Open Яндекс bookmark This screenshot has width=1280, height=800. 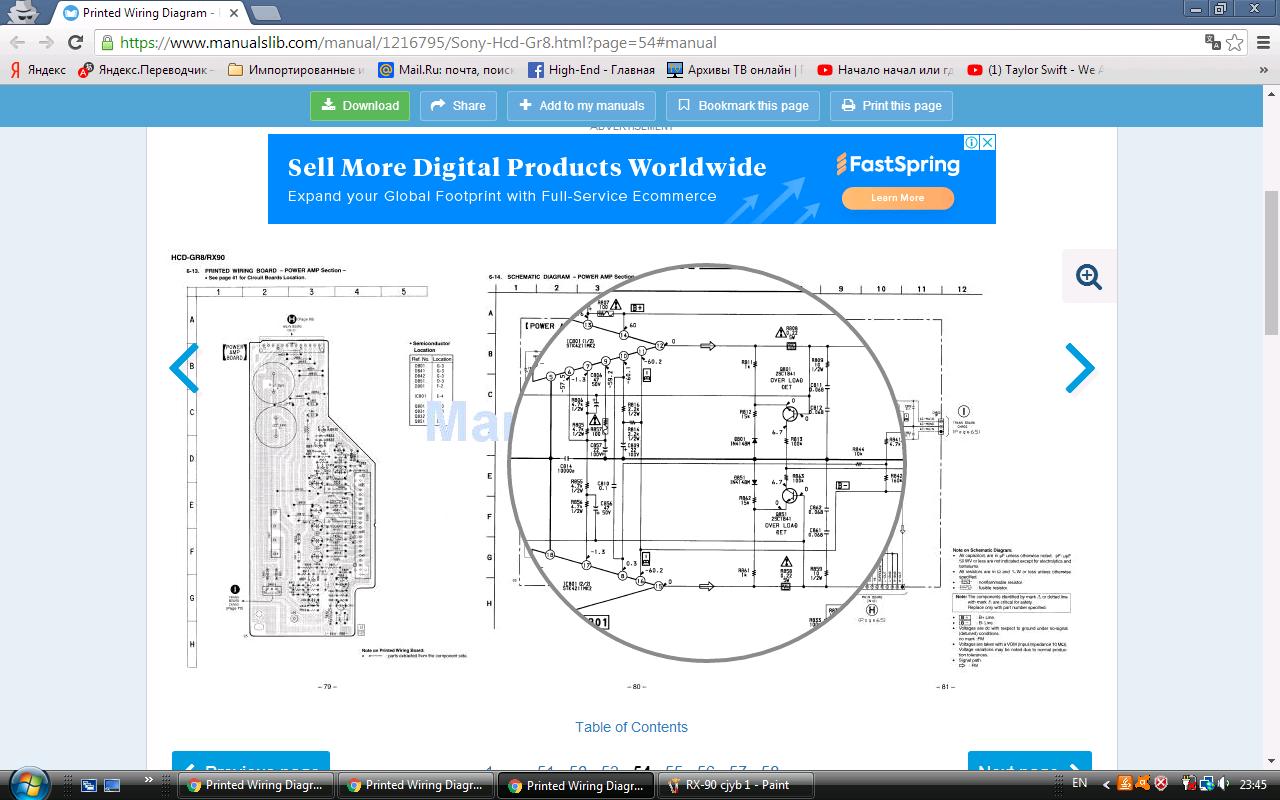point(38,70)
